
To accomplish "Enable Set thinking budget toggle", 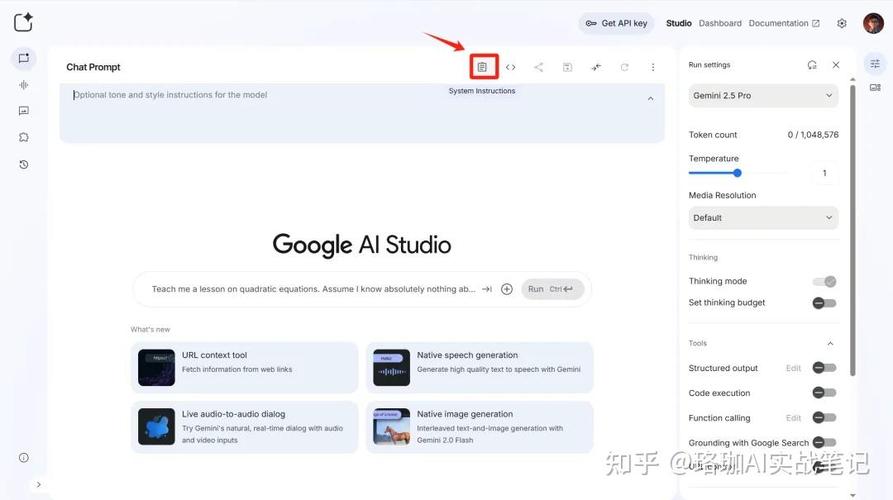I will click(824, 303).
